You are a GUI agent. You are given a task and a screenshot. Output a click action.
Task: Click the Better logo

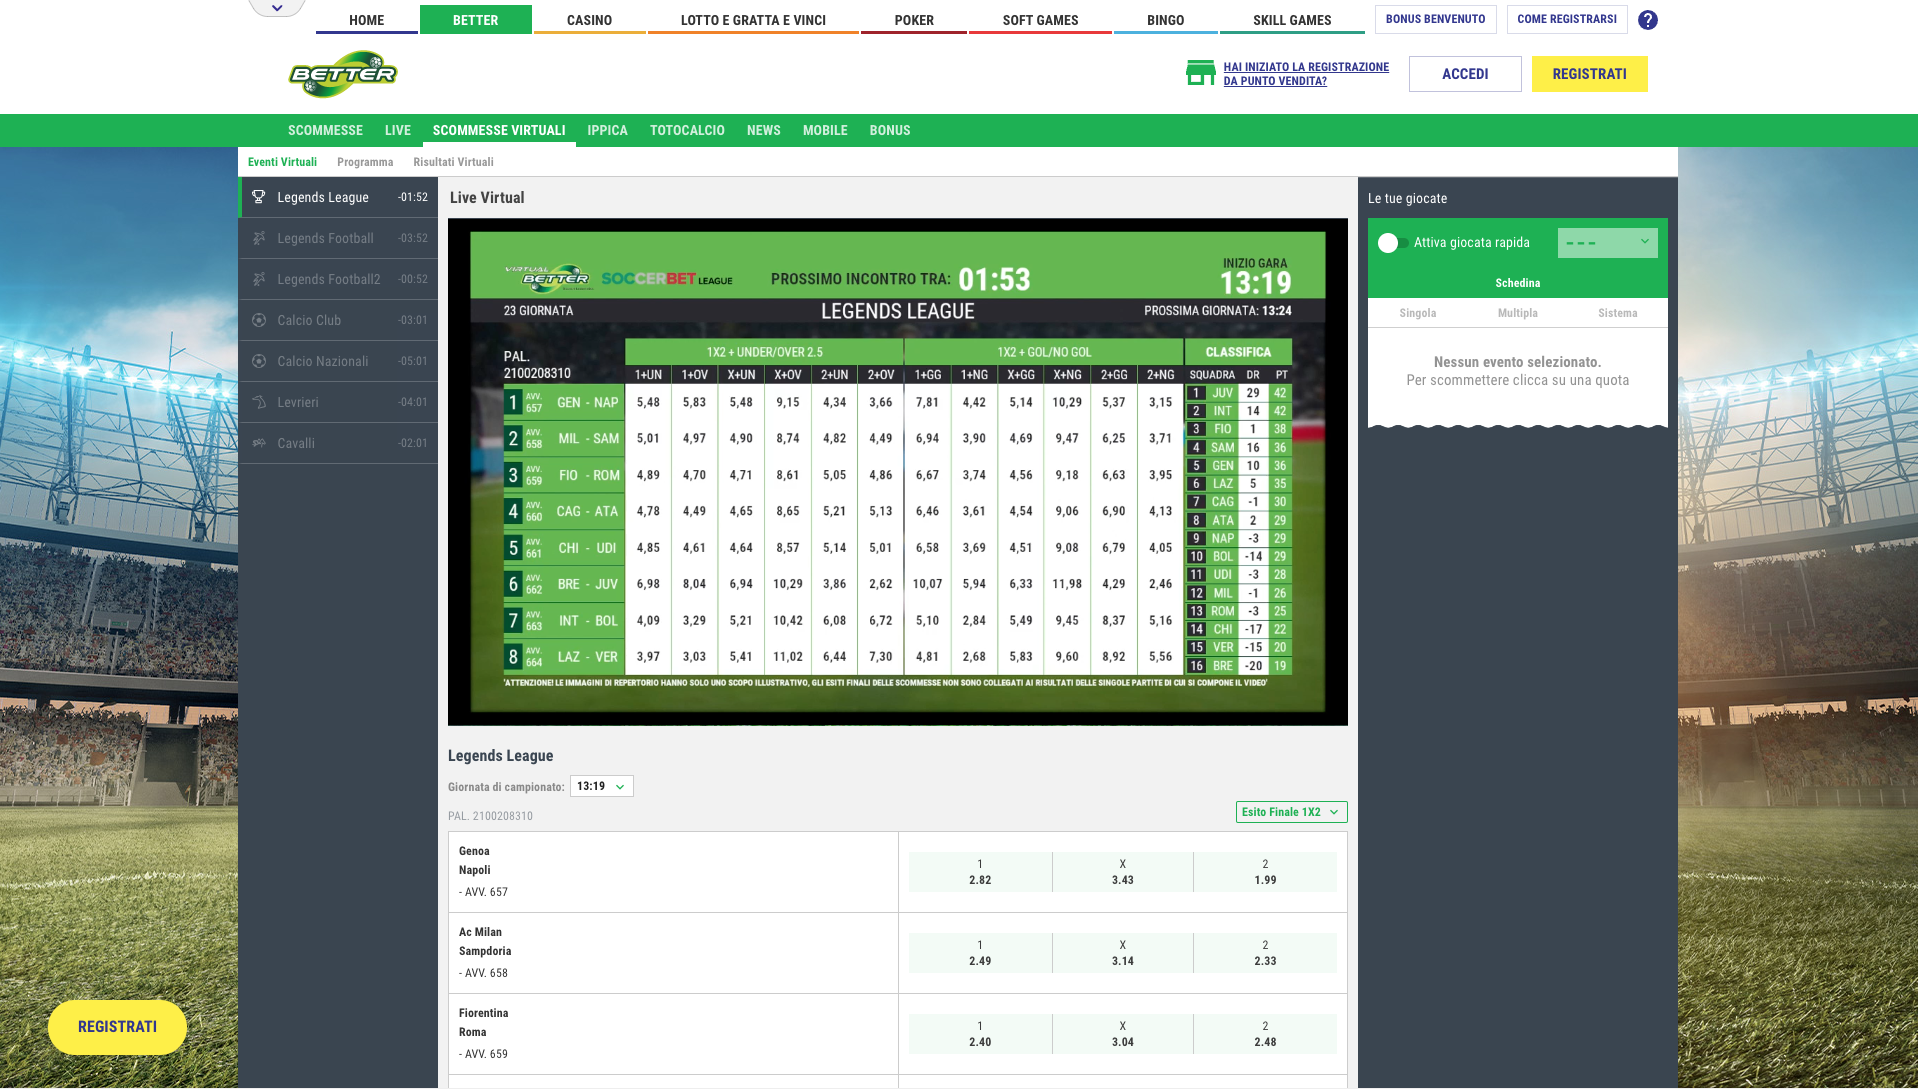click(x=343, y=74)
